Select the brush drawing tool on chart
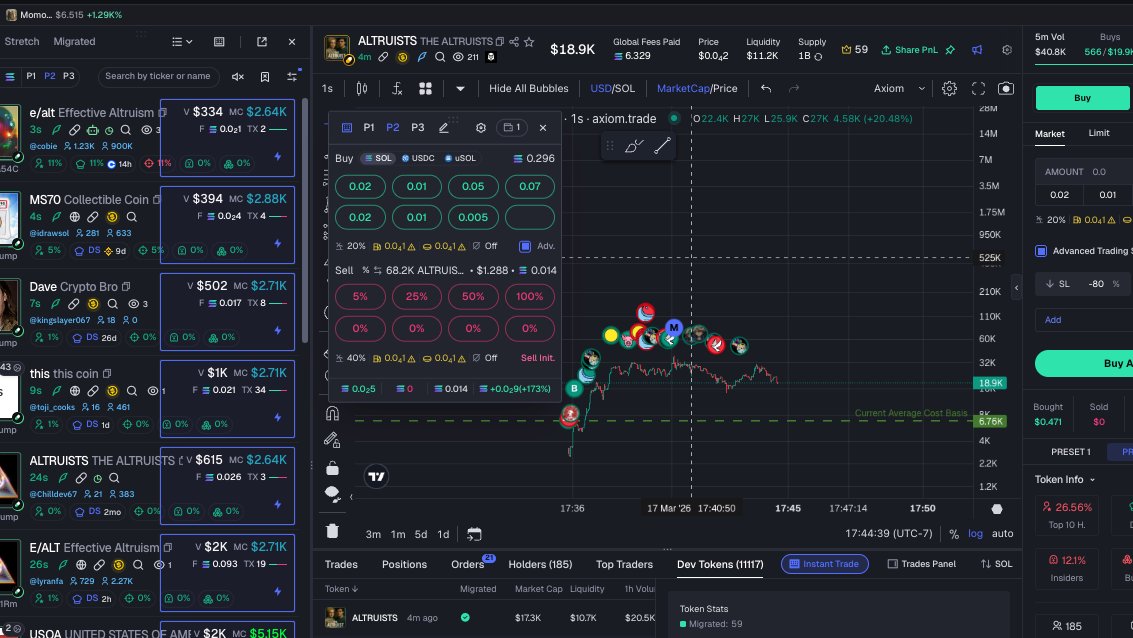Viewport: 1133px width, 638px height. point(634,146)
